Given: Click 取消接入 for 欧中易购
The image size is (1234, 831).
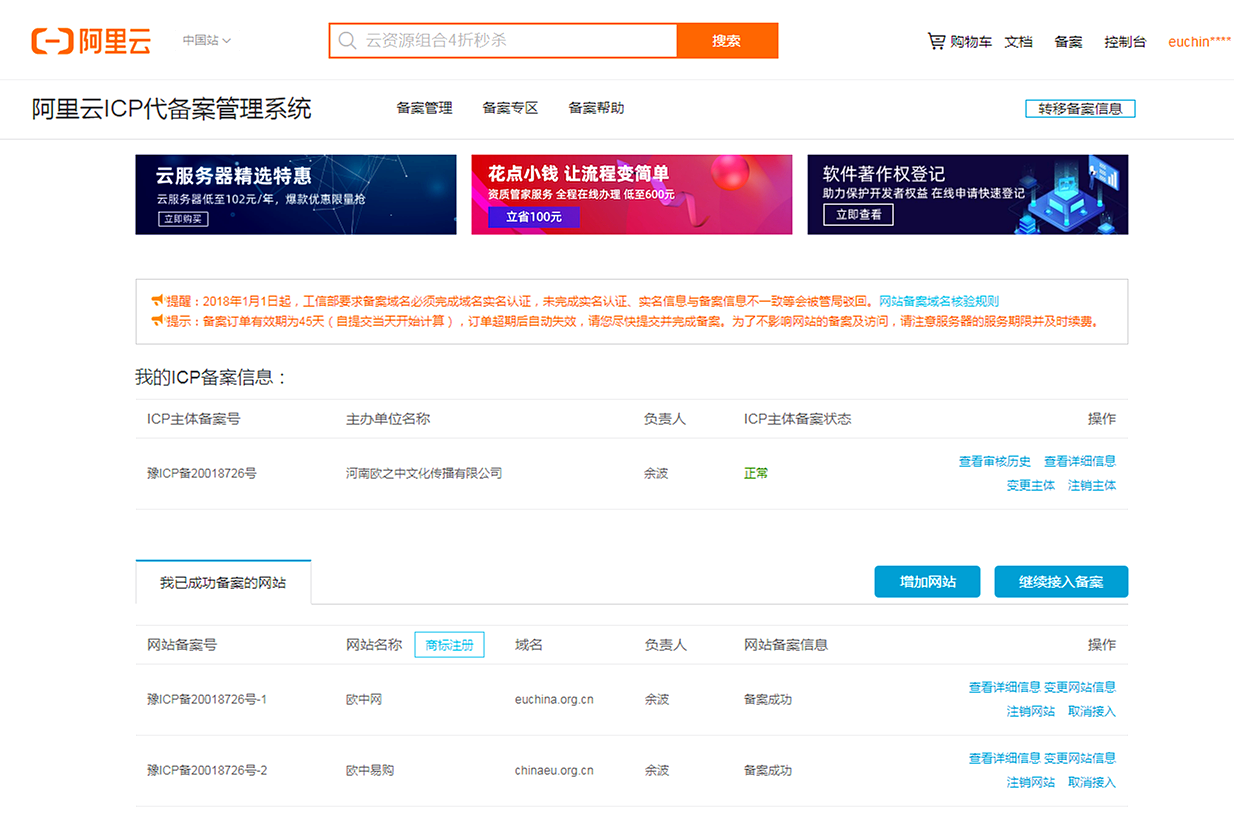Looking at the screenshot, I should tap(1092, 782).
